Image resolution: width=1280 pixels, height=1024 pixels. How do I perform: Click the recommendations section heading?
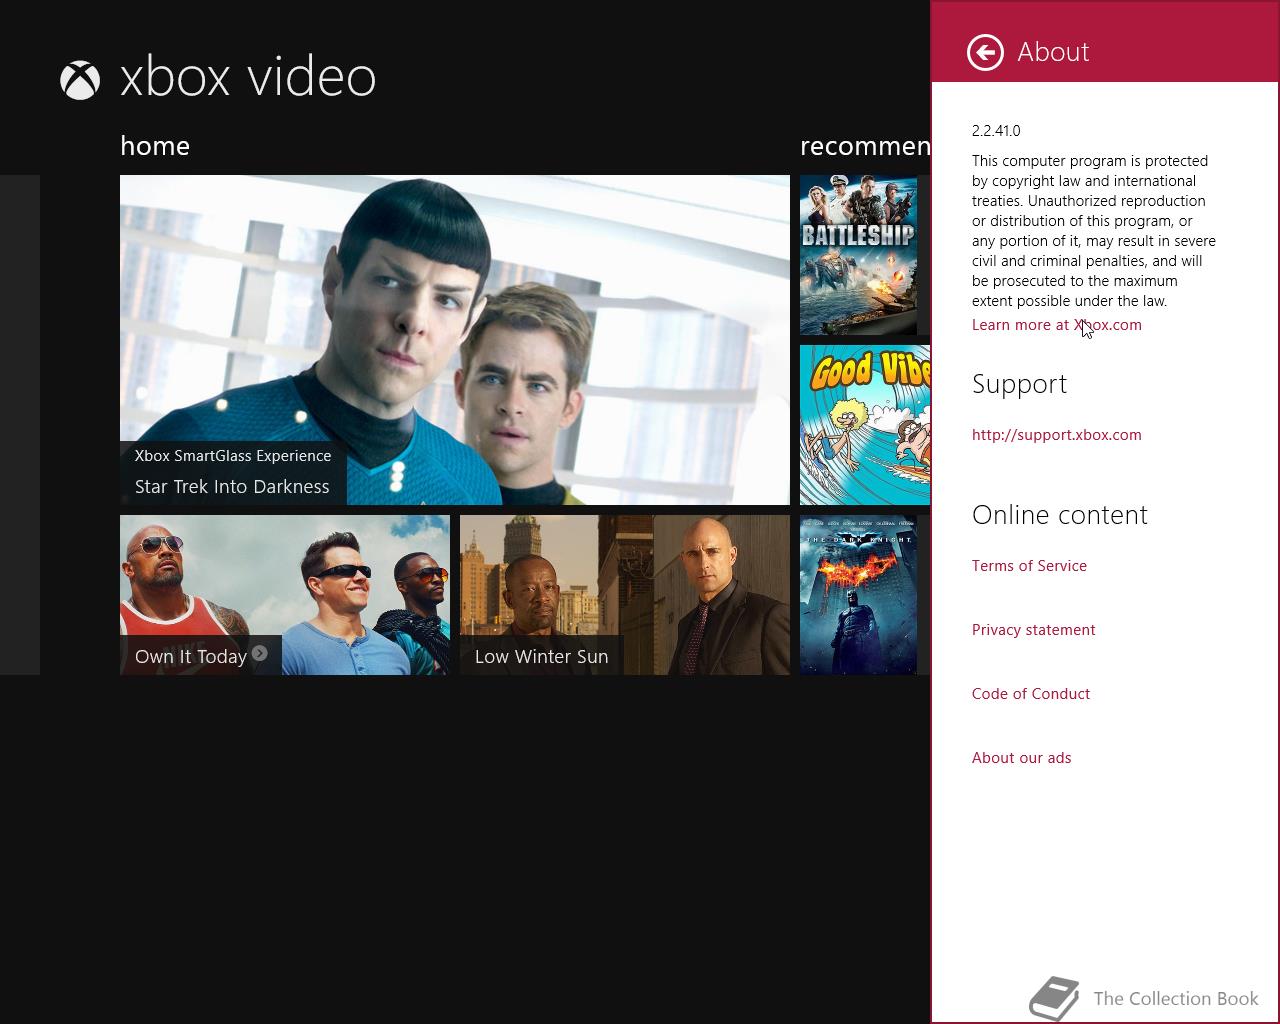[865, 146]
